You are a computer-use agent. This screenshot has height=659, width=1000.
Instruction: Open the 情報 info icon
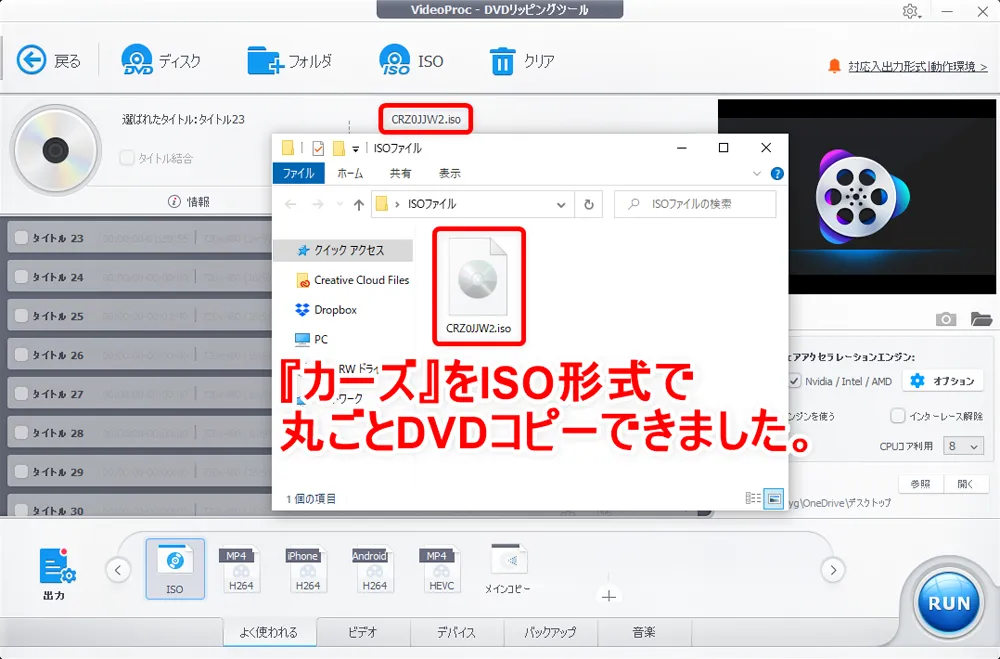click(x=174, y=202)
